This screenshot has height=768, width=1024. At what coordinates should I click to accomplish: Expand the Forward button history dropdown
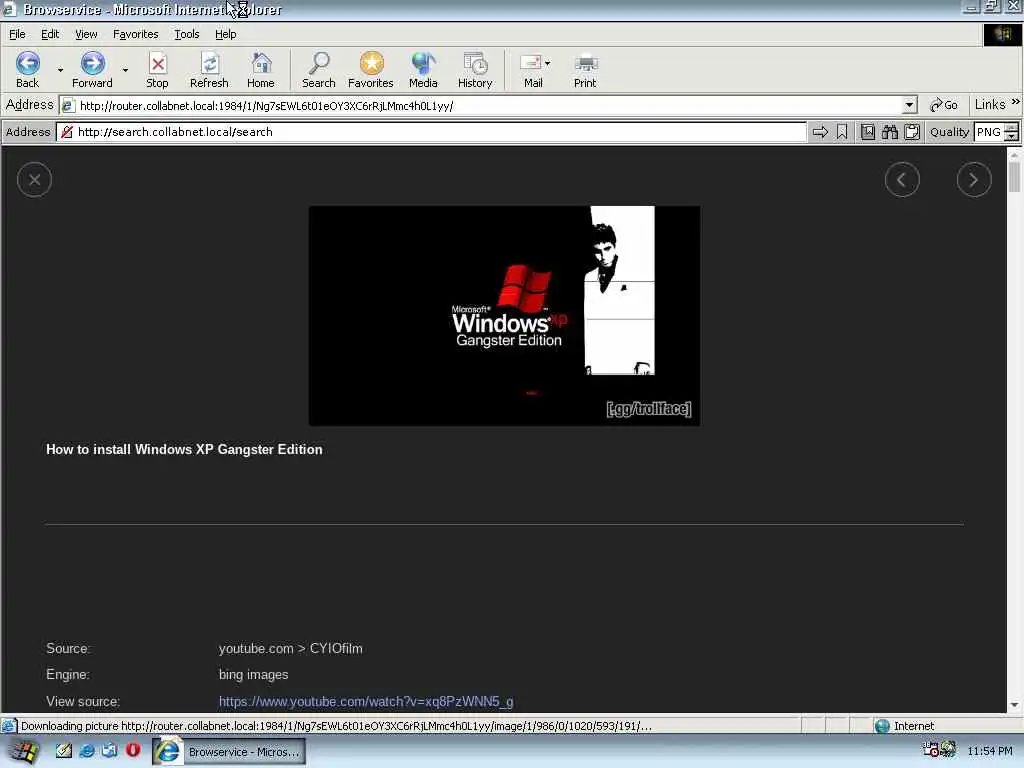125,70
